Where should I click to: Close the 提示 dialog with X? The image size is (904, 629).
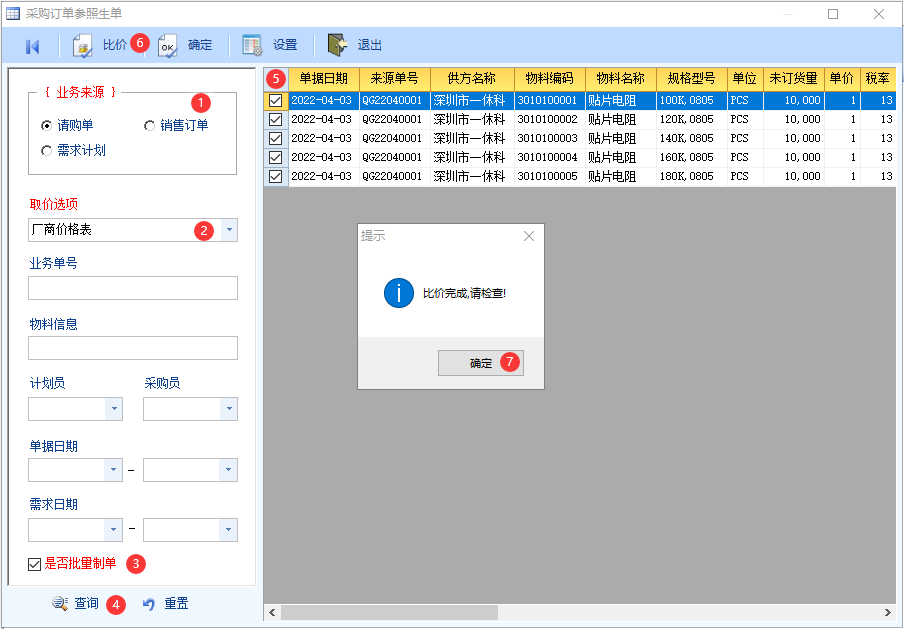coord(529,236)
